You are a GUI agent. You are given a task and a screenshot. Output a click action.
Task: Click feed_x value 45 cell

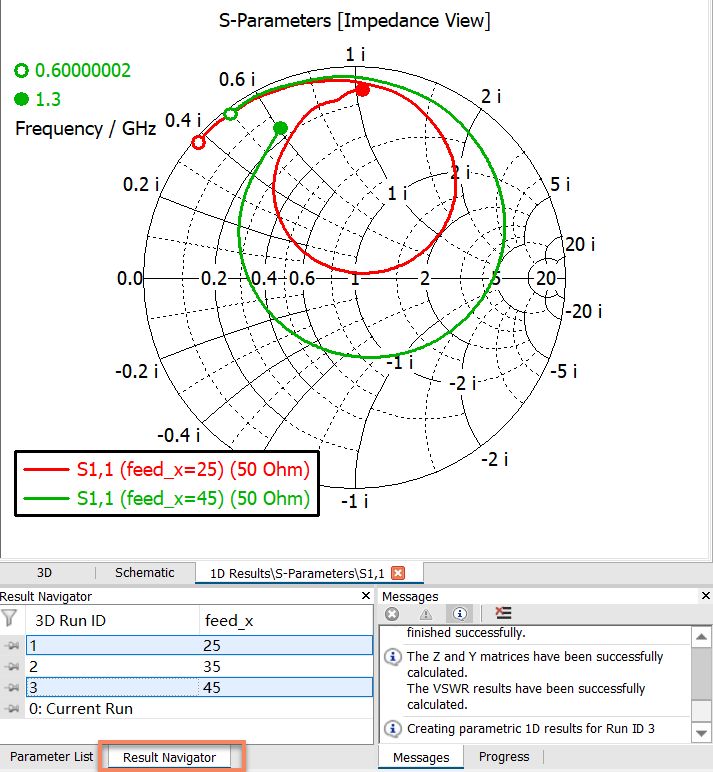[212, 687]
